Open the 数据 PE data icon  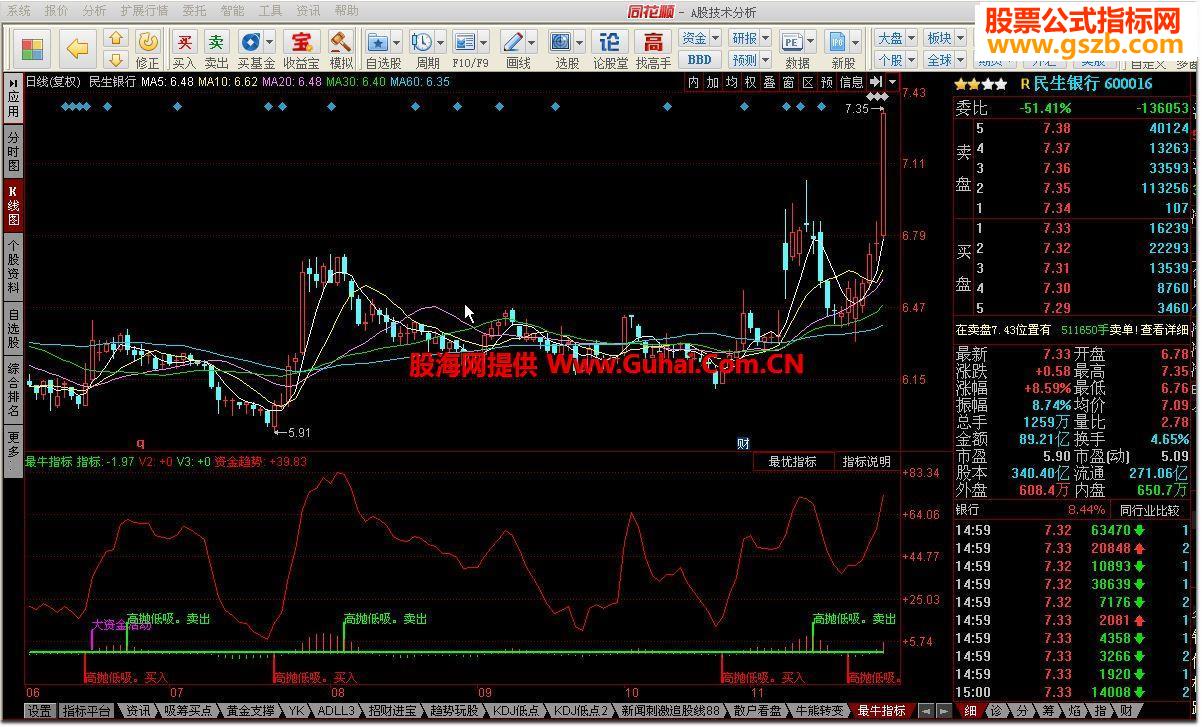(791, 42)
